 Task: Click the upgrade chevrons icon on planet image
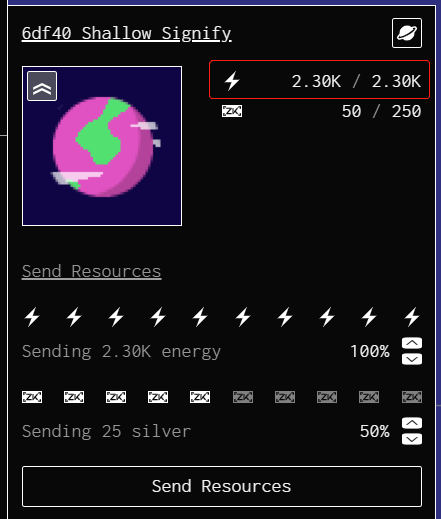click(x=42, y=86)
